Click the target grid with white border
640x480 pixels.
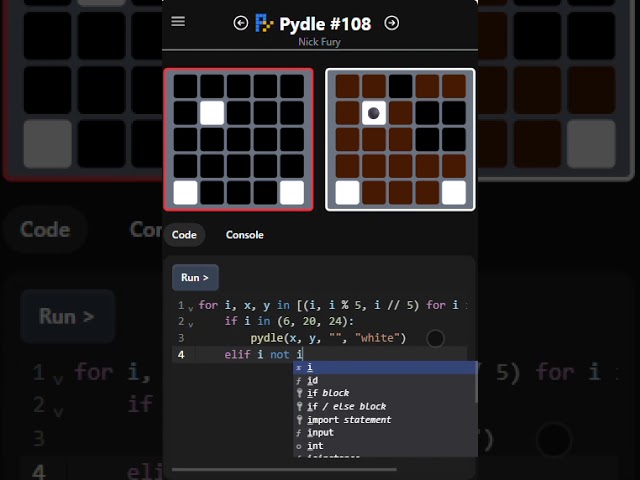[x=400, y=140]
